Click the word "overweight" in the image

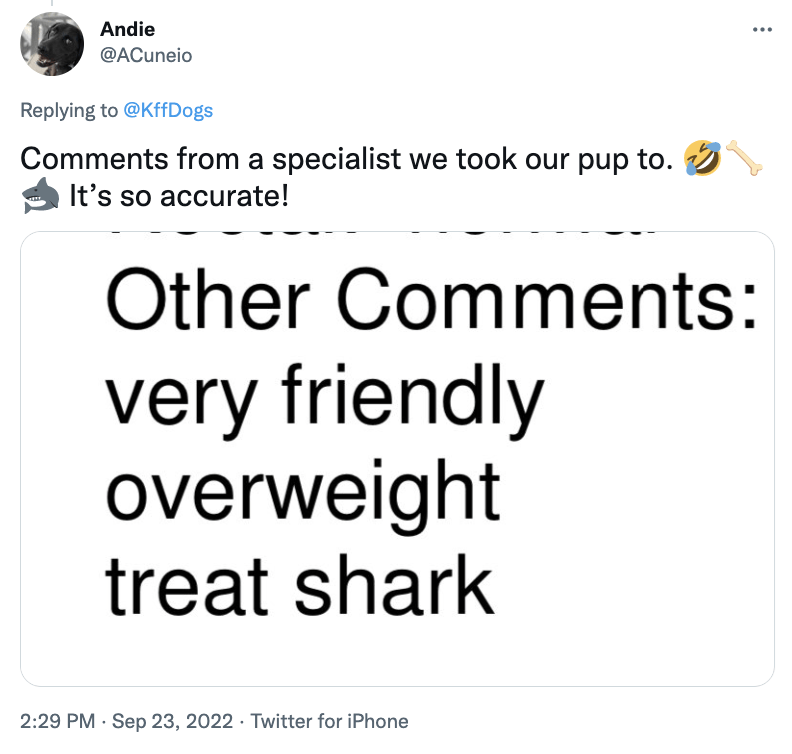[x=301, y=490]
